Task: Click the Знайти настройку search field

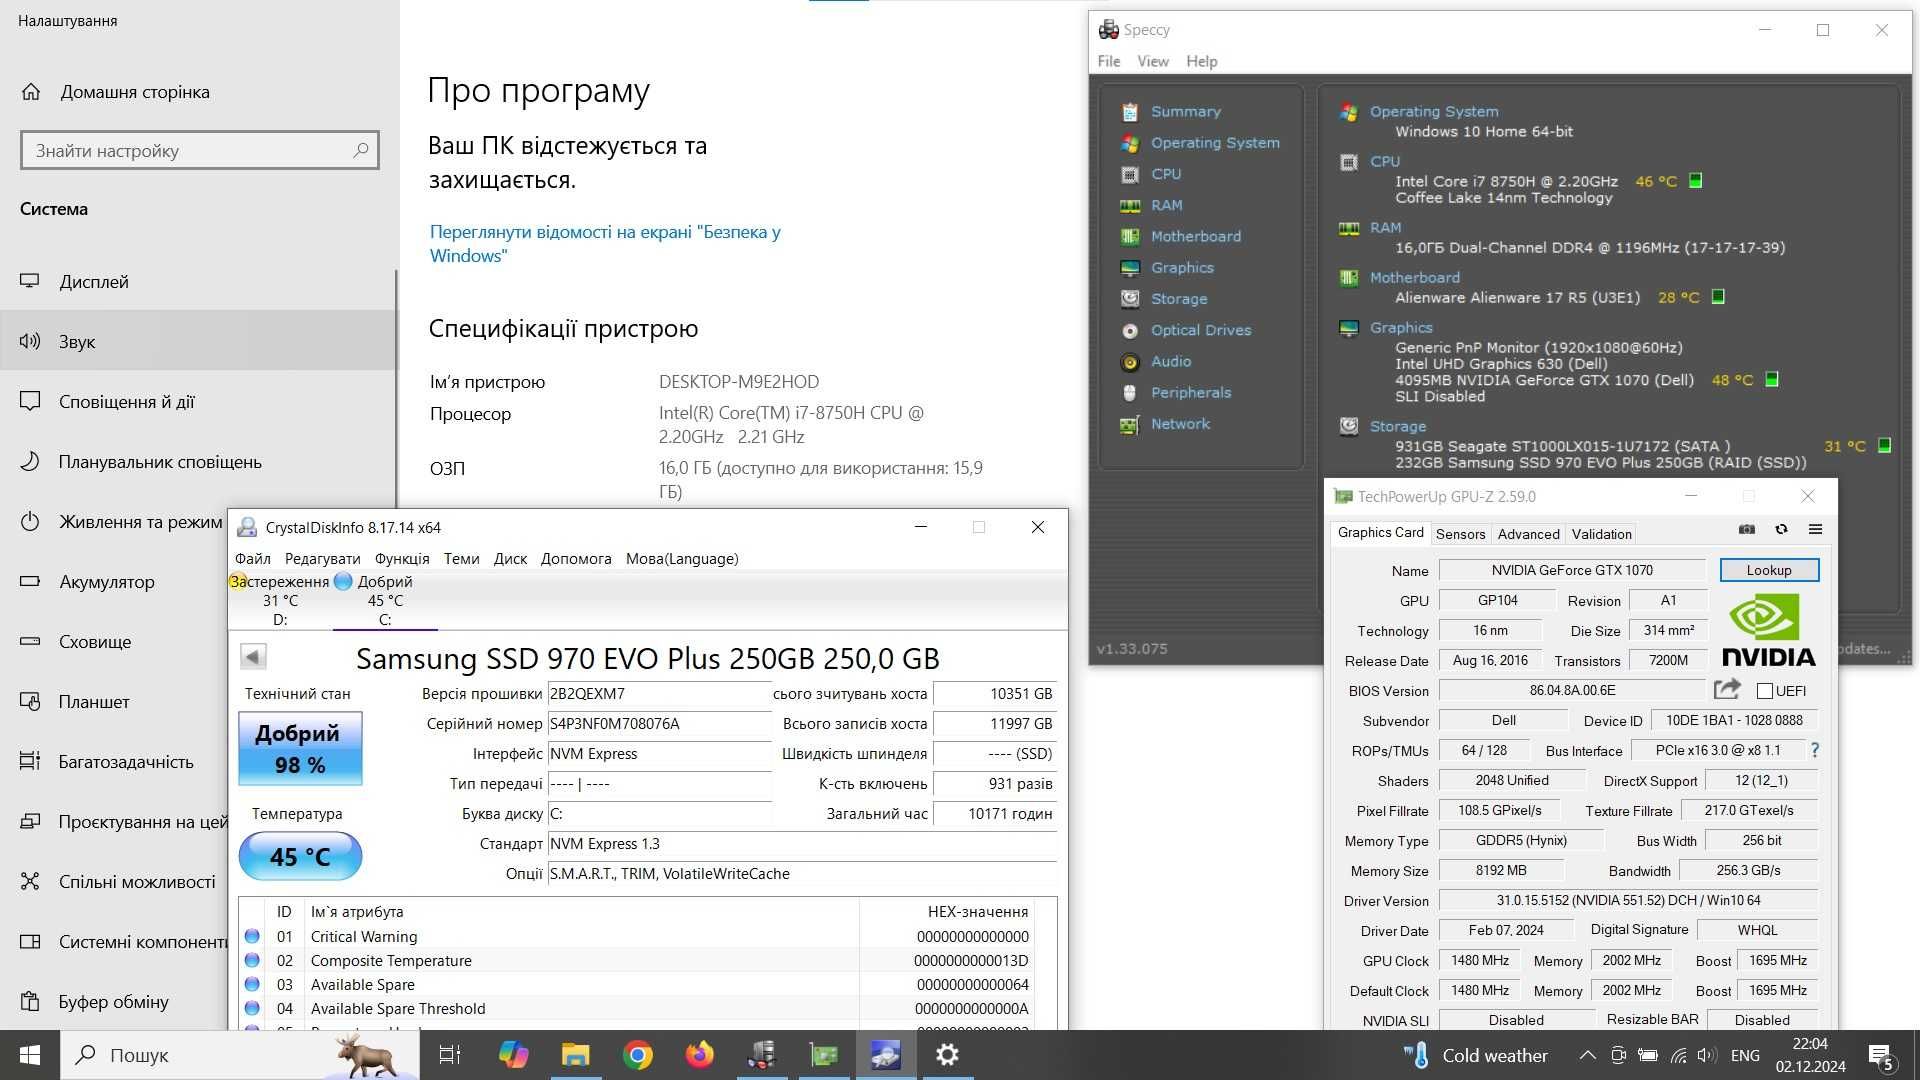Action: (199, 151)
